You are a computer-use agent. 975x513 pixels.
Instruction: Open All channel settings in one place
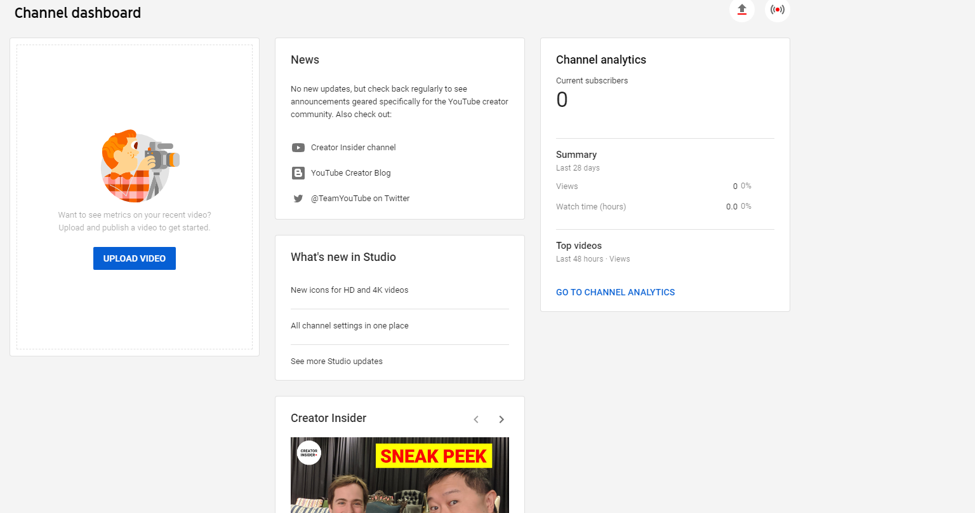pyautogui.click(x=349, y=326)
